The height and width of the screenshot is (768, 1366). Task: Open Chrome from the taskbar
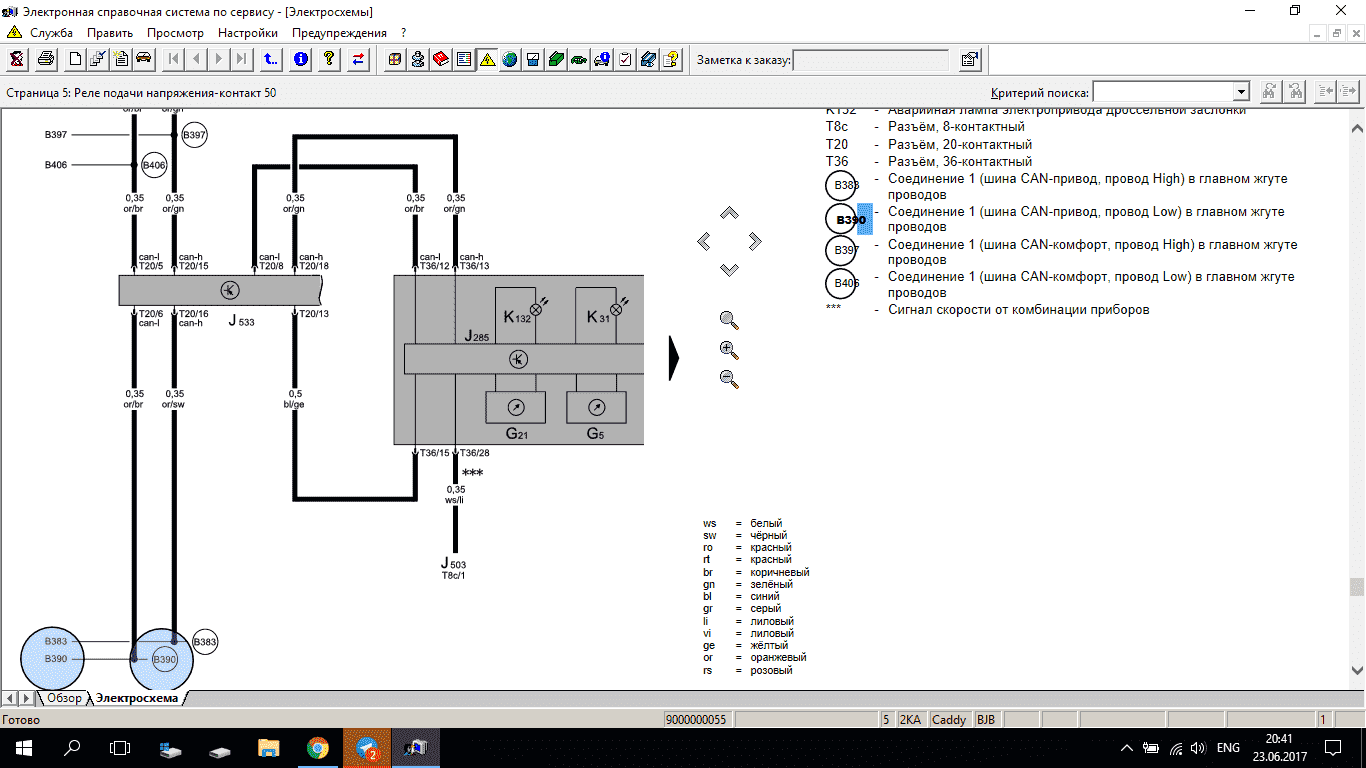click(317, 747)
